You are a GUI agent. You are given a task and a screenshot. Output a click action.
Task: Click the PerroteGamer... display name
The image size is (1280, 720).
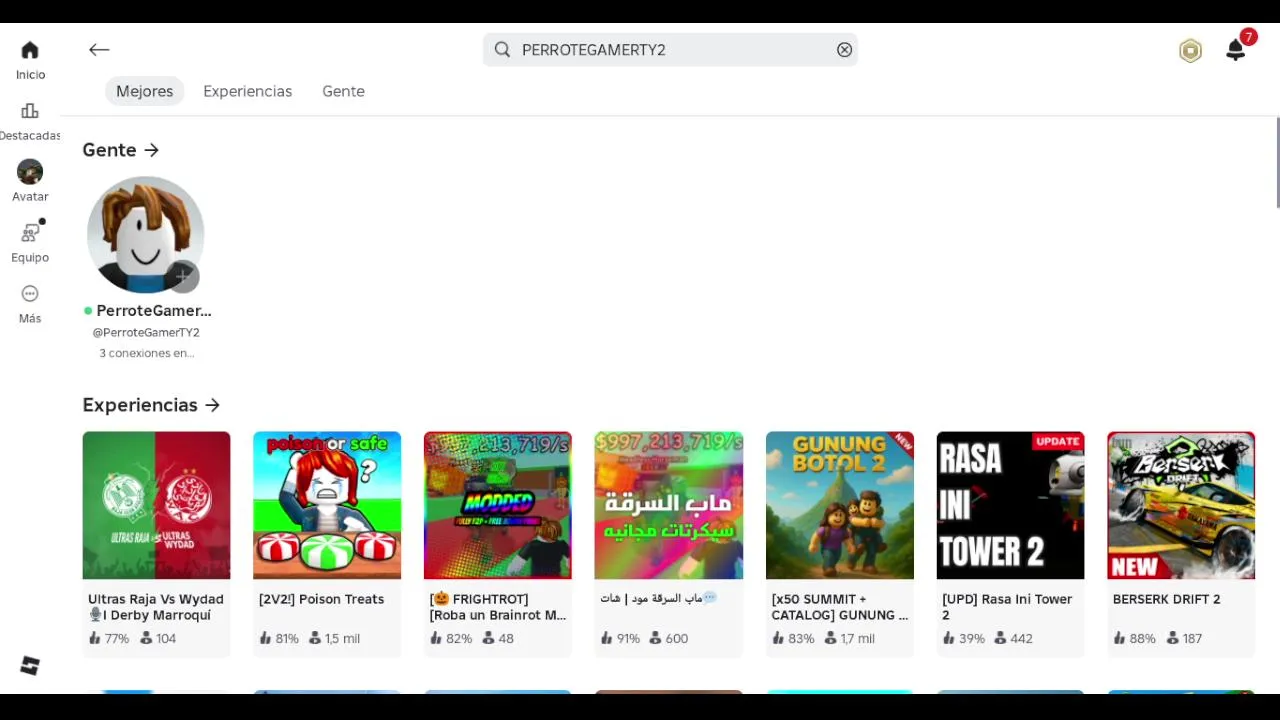(x=154, y=311)
